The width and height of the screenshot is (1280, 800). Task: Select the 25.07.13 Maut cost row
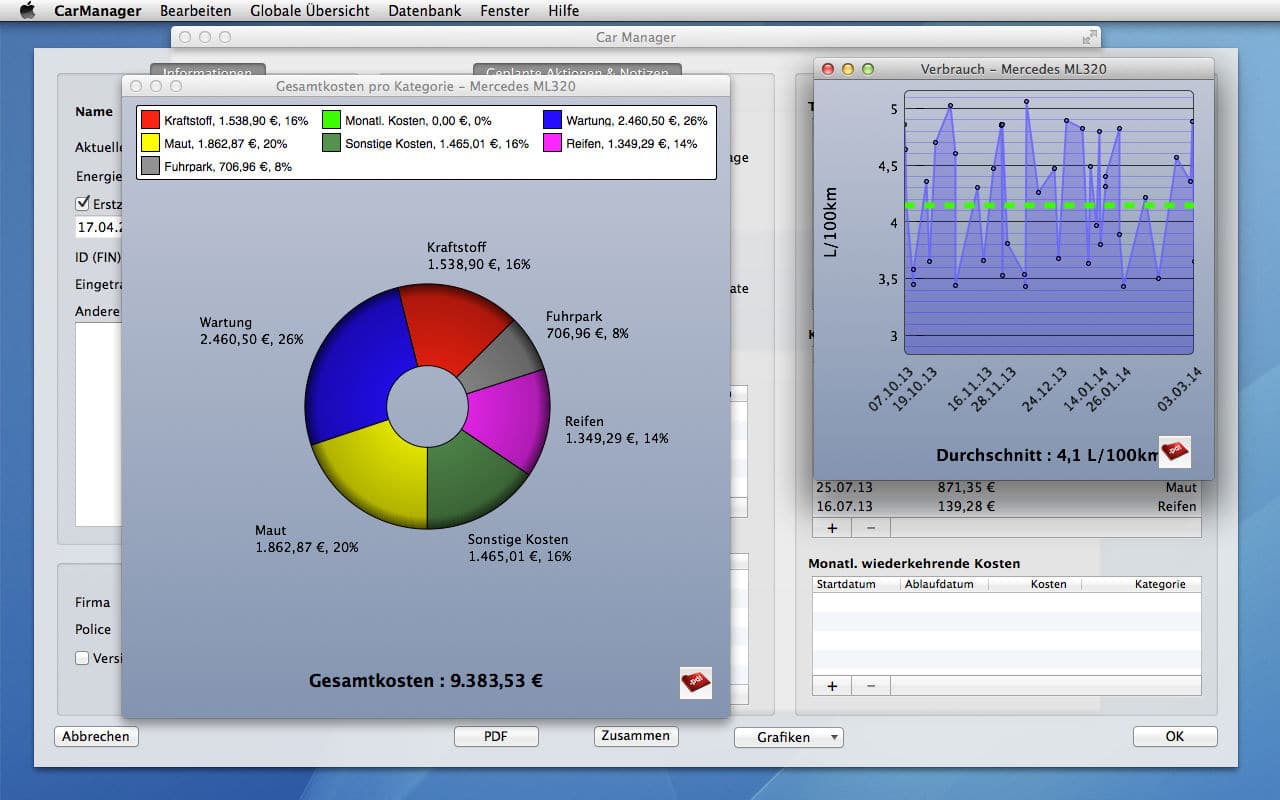click(x=1006, y=487)
